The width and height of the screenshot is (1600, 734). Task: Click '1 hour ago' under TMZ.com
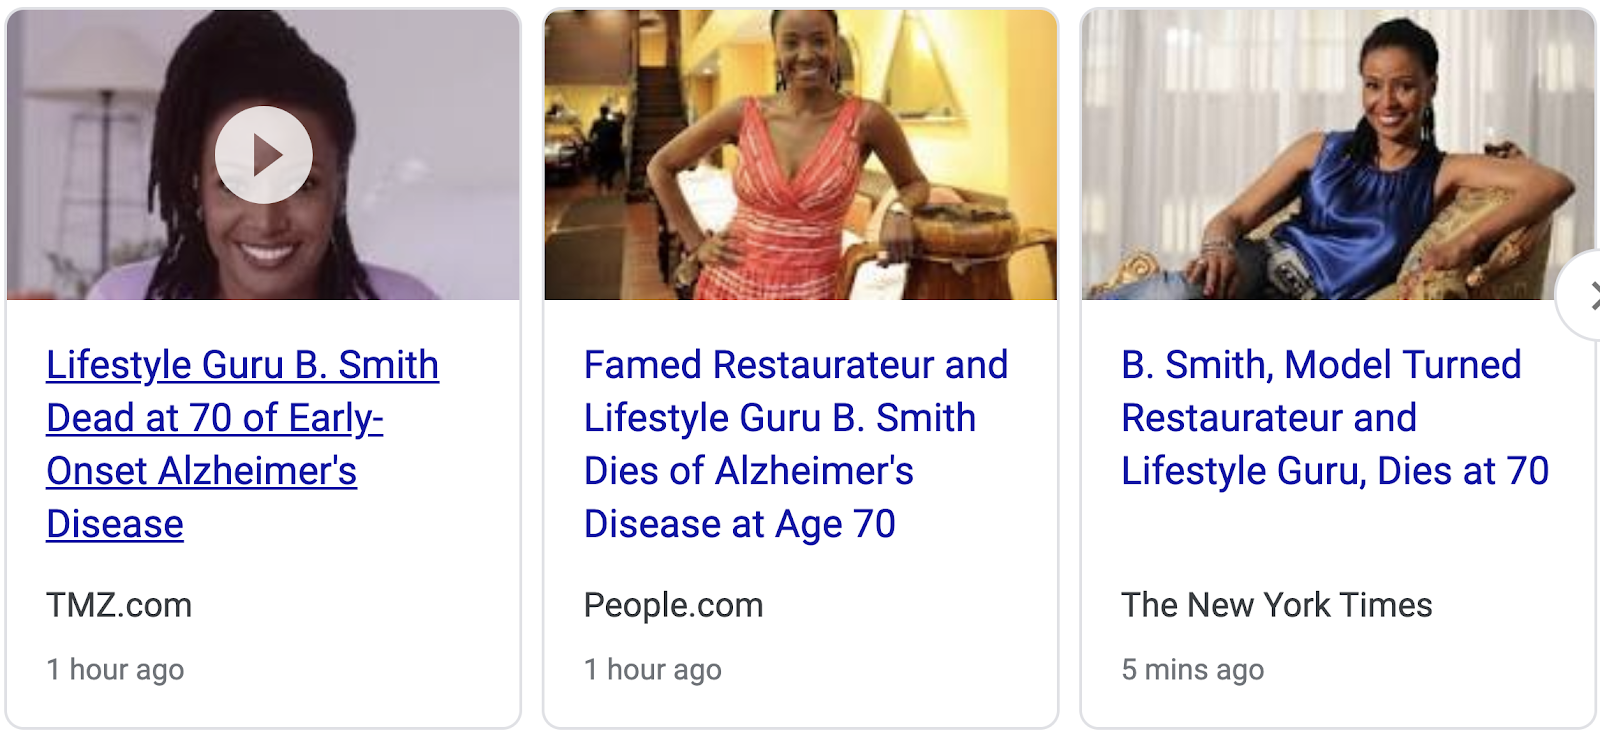(x=115, y=670)
